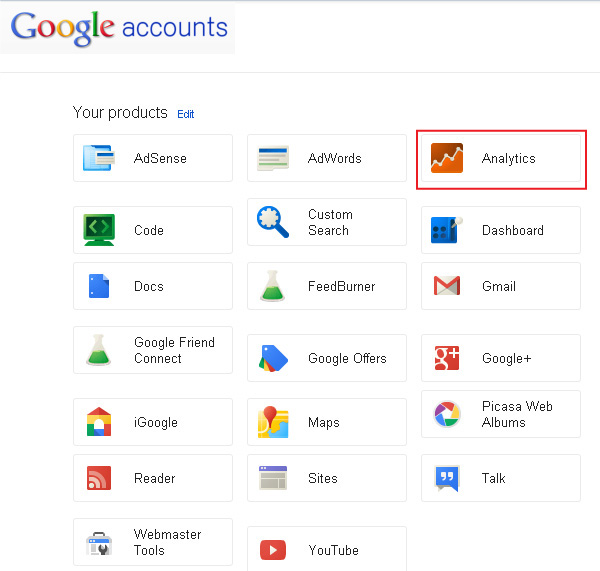Open the Dashboard text link
The width and height of the screenshot is (600, 571).
tap(512, 230)
